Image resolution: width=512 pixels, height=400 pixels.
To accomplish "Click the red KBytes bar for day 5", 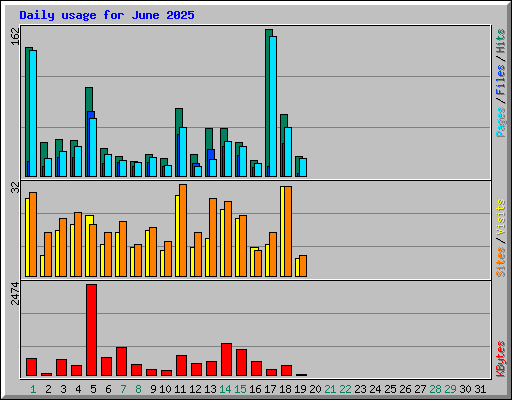I will (91, 330).
